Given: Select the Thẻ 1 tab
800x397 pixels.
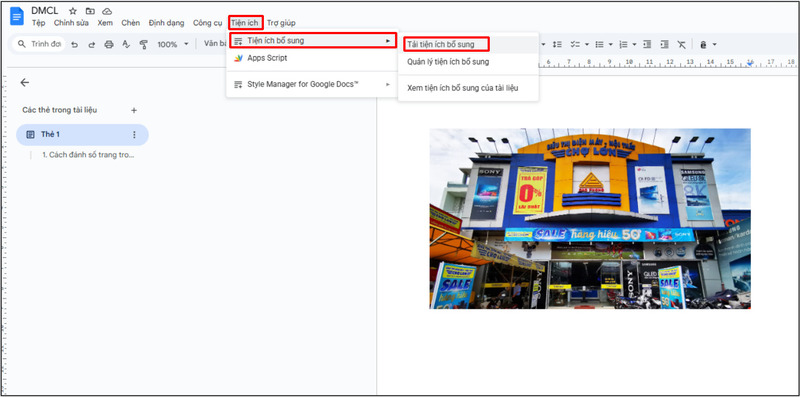Looking at the screenshot, I should pos(82,135).
